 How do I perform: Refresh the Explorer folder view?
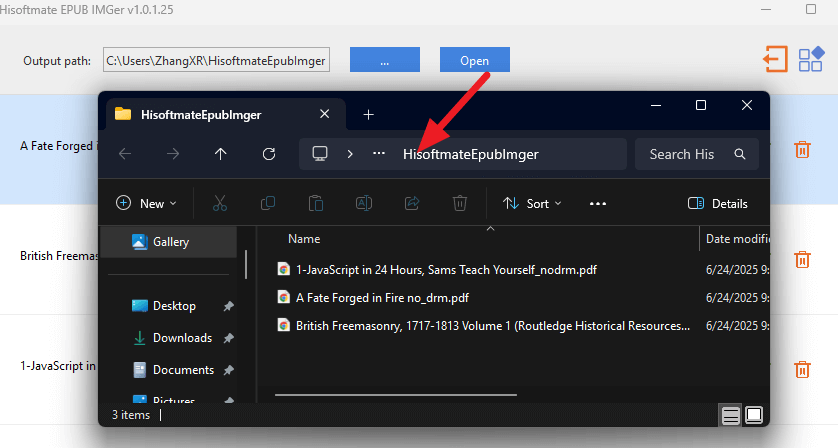(269, 154)
